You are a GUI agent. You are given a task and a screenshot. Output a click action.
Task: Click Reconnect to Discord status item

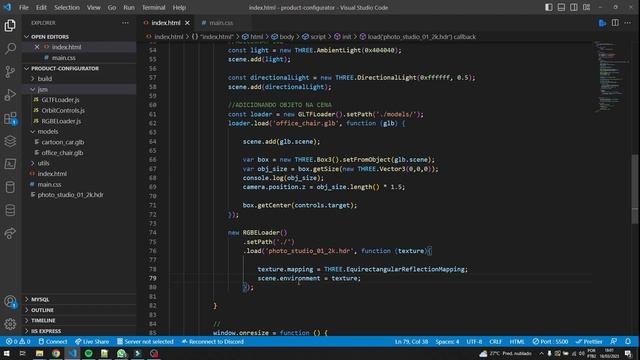click(213, 342)
